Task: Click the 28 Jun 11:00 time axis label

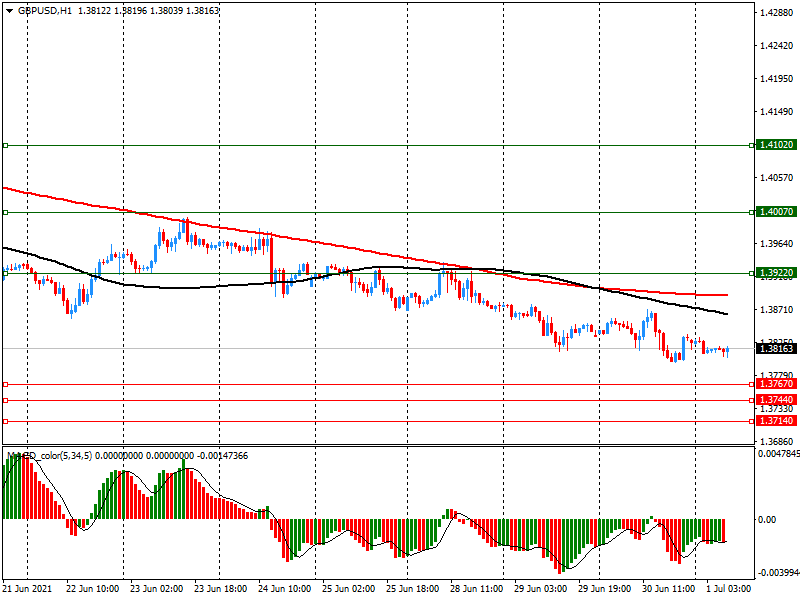Action: tap(477, 589)
